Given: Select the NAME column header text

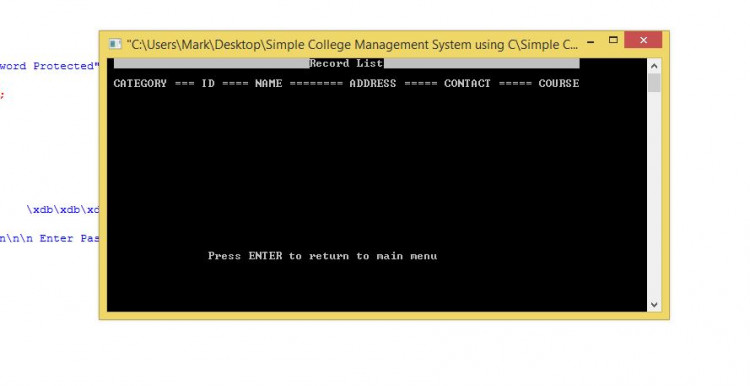Looking at the screenshot, I should 268,83.
